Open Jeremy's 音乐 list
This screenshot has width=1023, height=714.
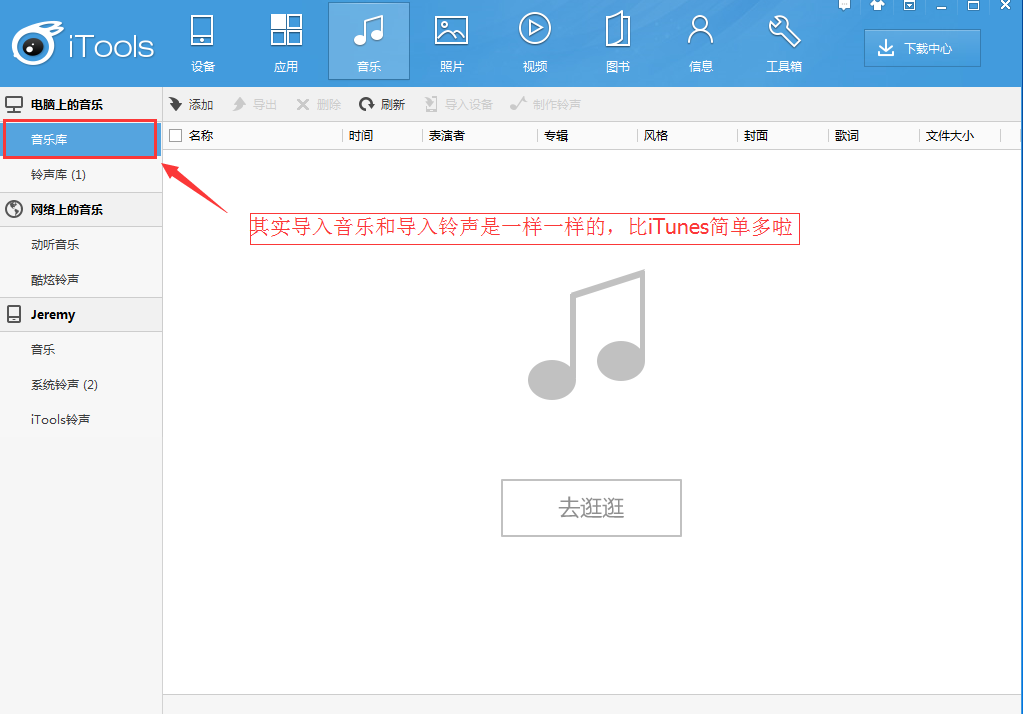coord(81,350)
